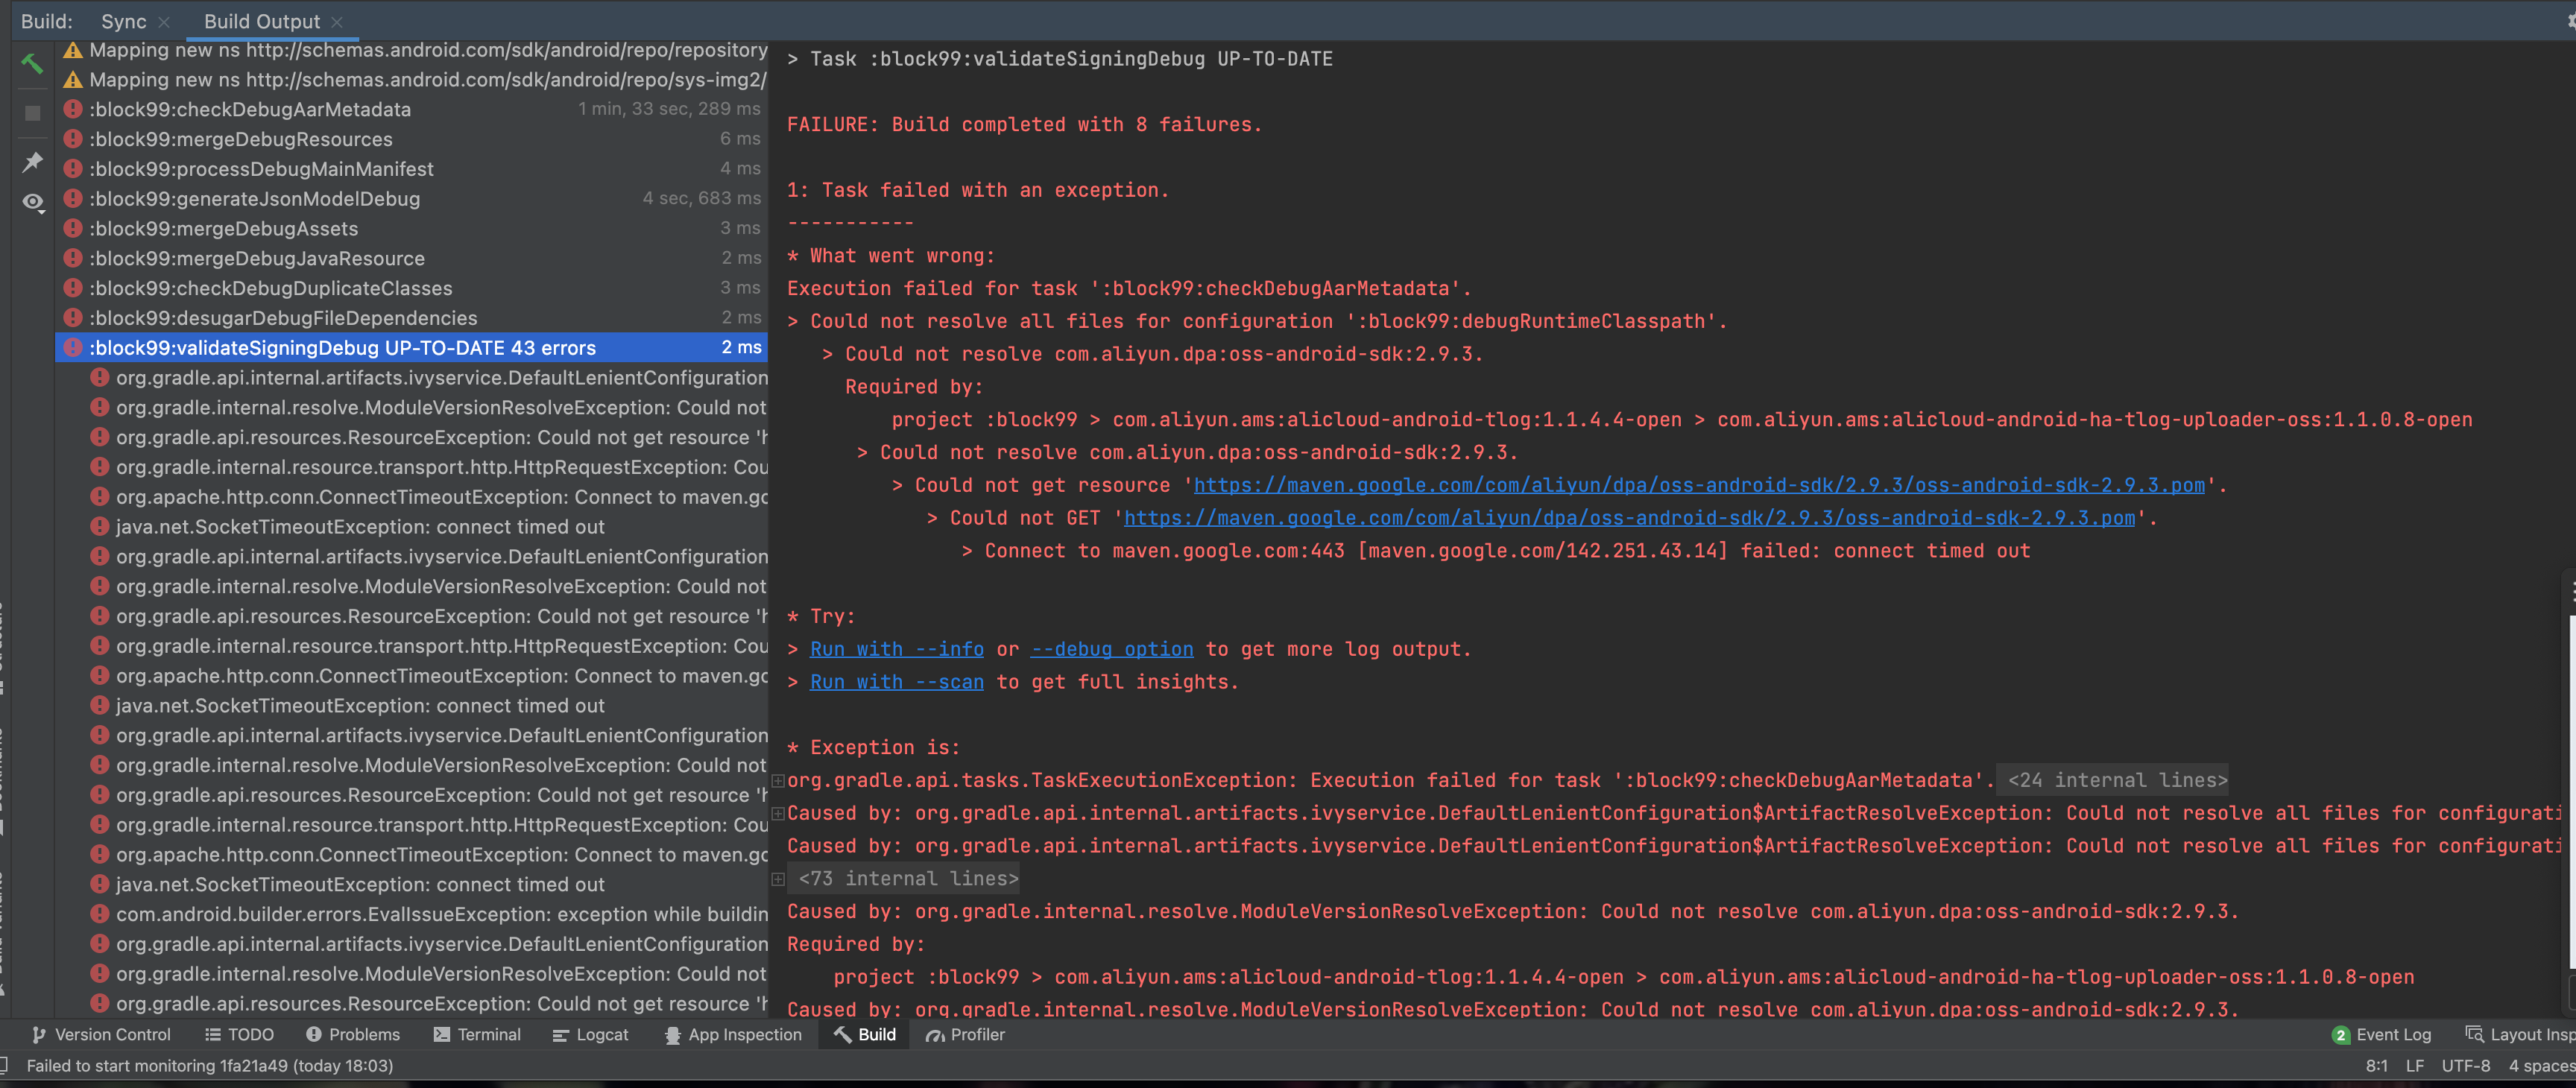Click the Terminal tab's icon

tap(441, 1034)
